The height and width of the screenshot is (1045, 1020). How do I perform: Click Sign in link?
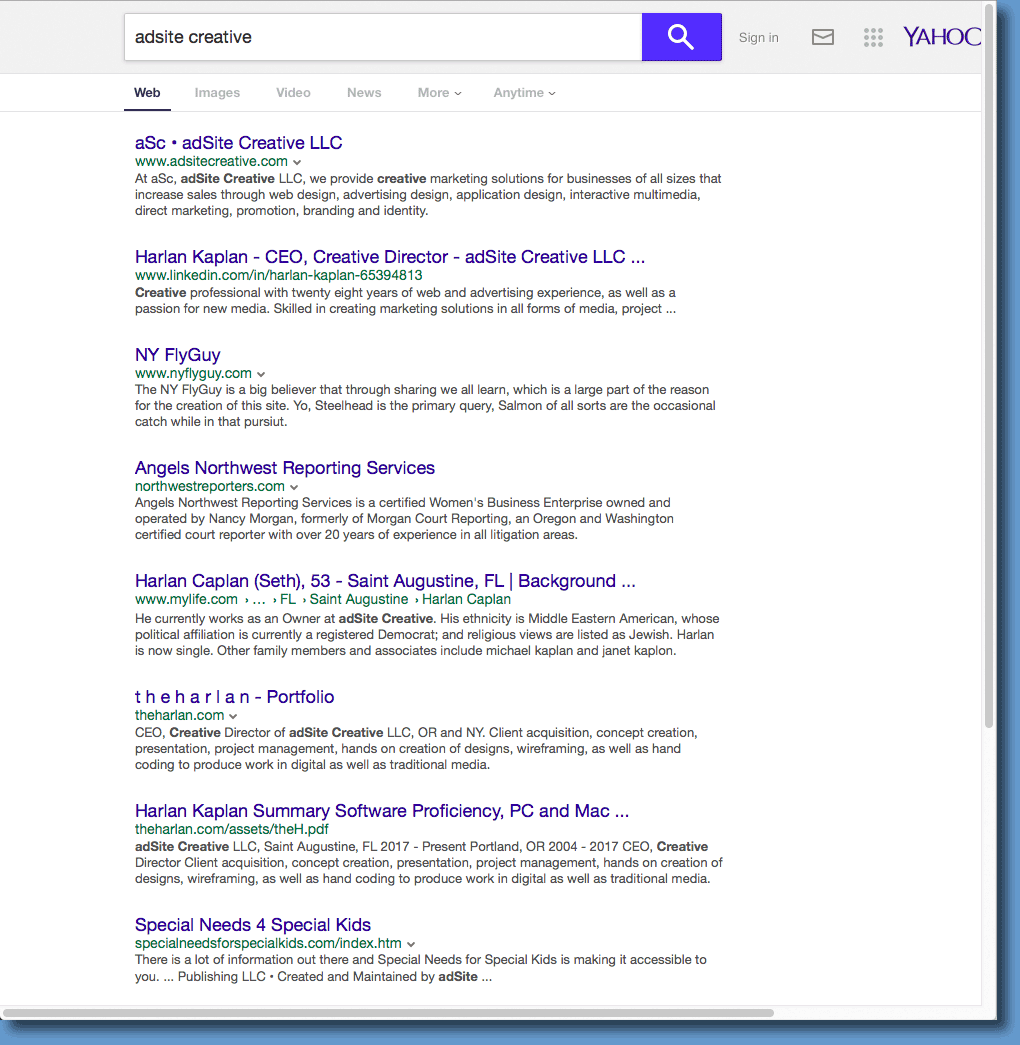point(759,37)
